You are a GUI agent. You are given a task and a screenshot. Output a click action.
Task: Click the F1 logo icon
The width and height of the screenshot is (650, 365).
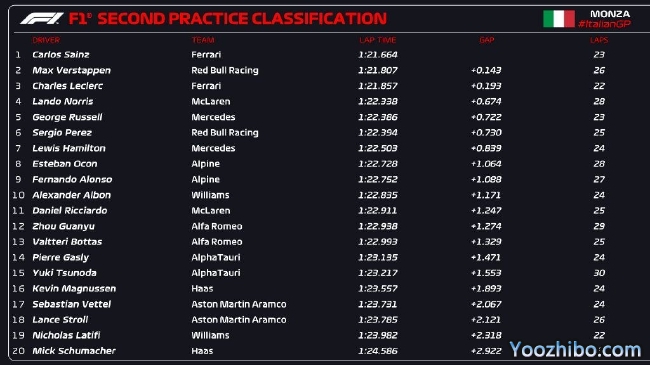tap(42, 19)
